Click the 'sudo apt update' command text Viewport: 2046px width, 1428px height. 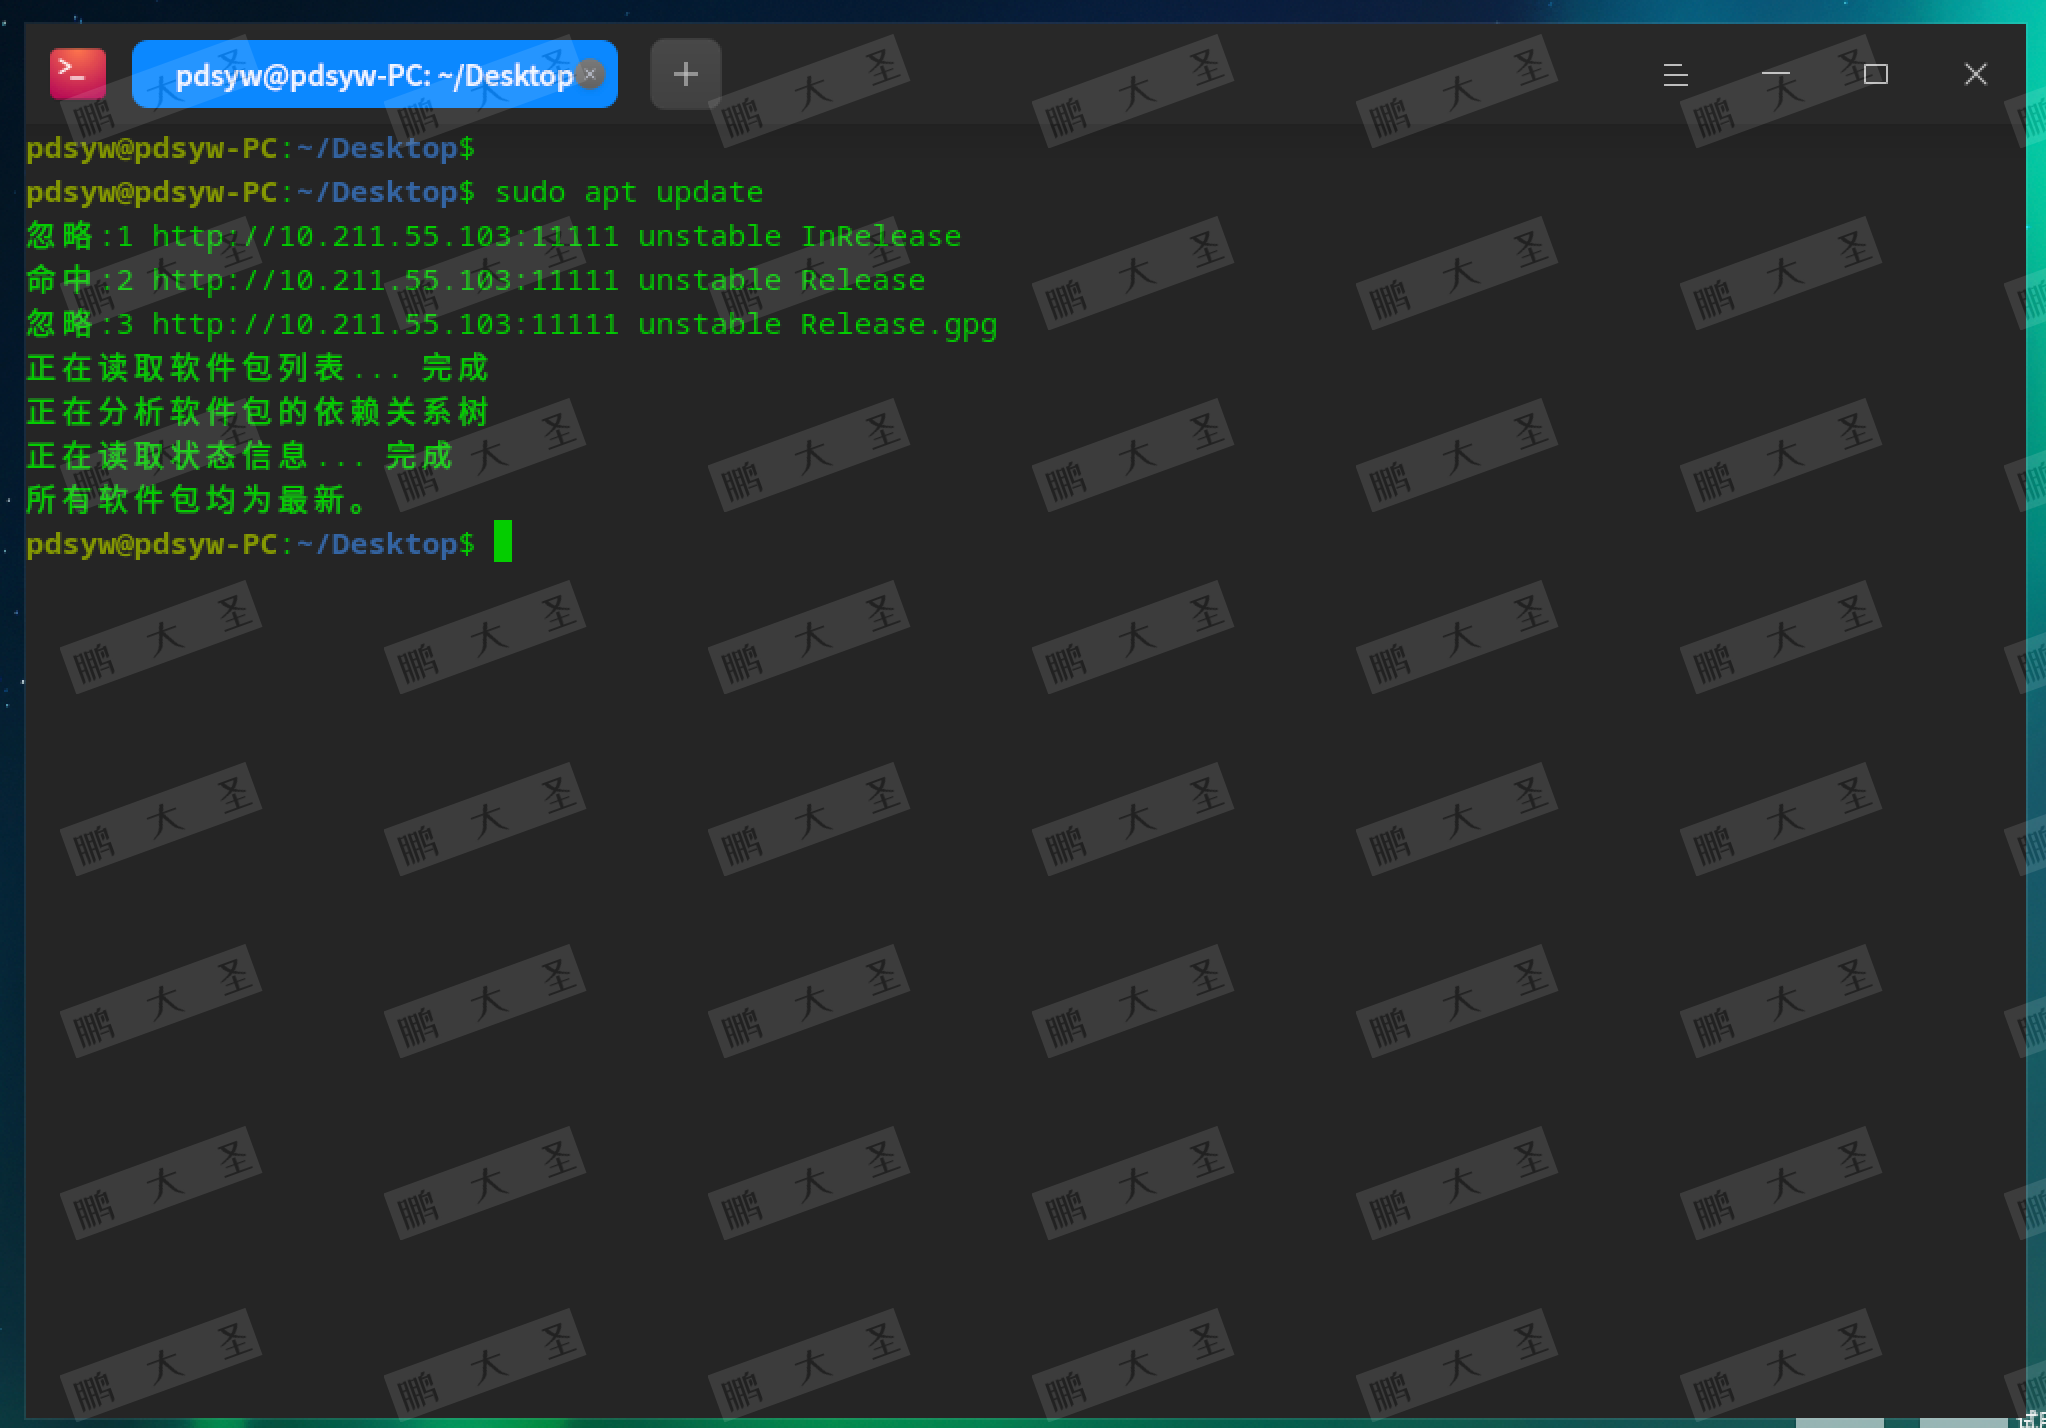628,192
